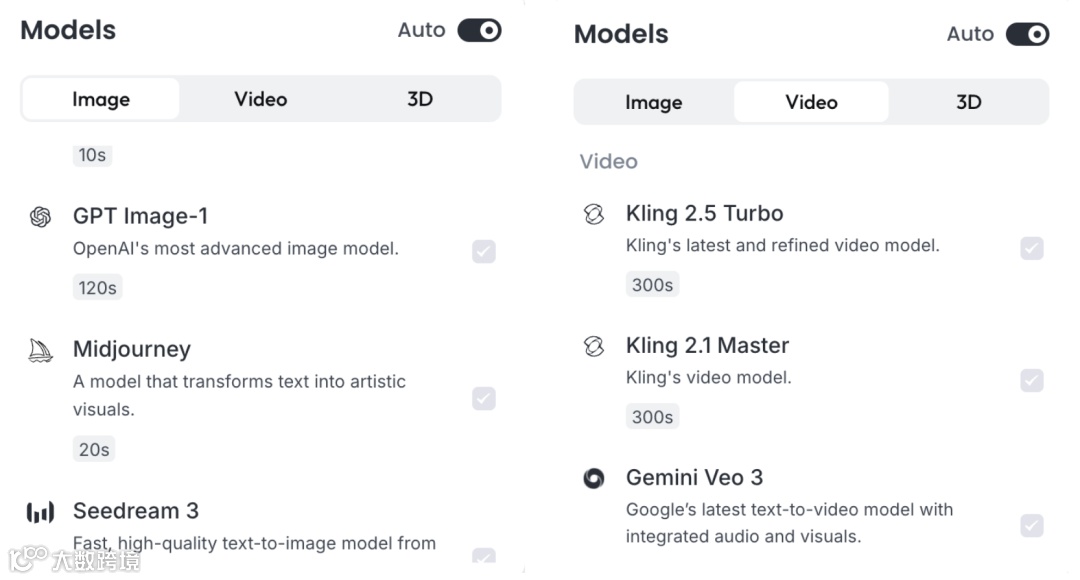The image size is (1080, 580).
Task: Click the 120s badge under GPT Image-1
Action: (x=98, y=288)
